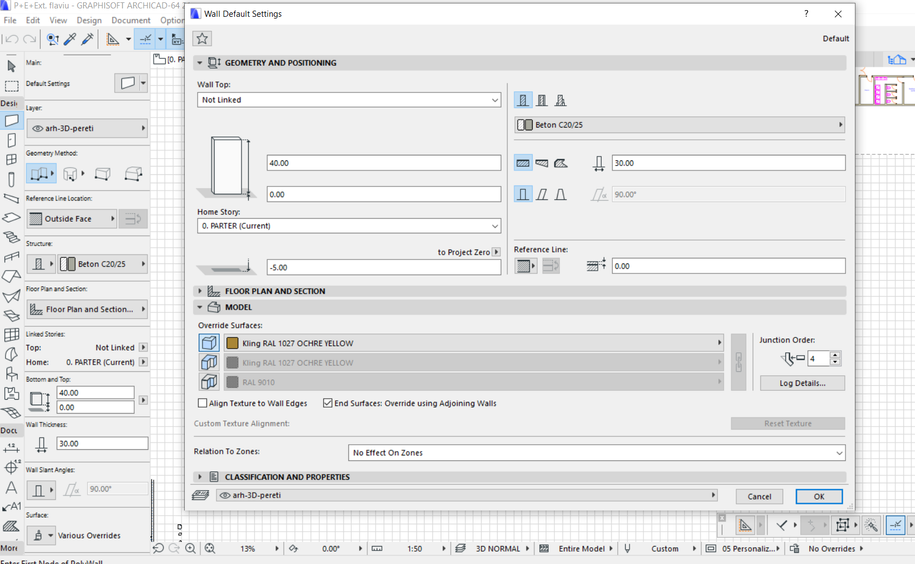Click the -5.00 elevation to Project Zero field
915x564 pixels.
(x=384, y=267)
